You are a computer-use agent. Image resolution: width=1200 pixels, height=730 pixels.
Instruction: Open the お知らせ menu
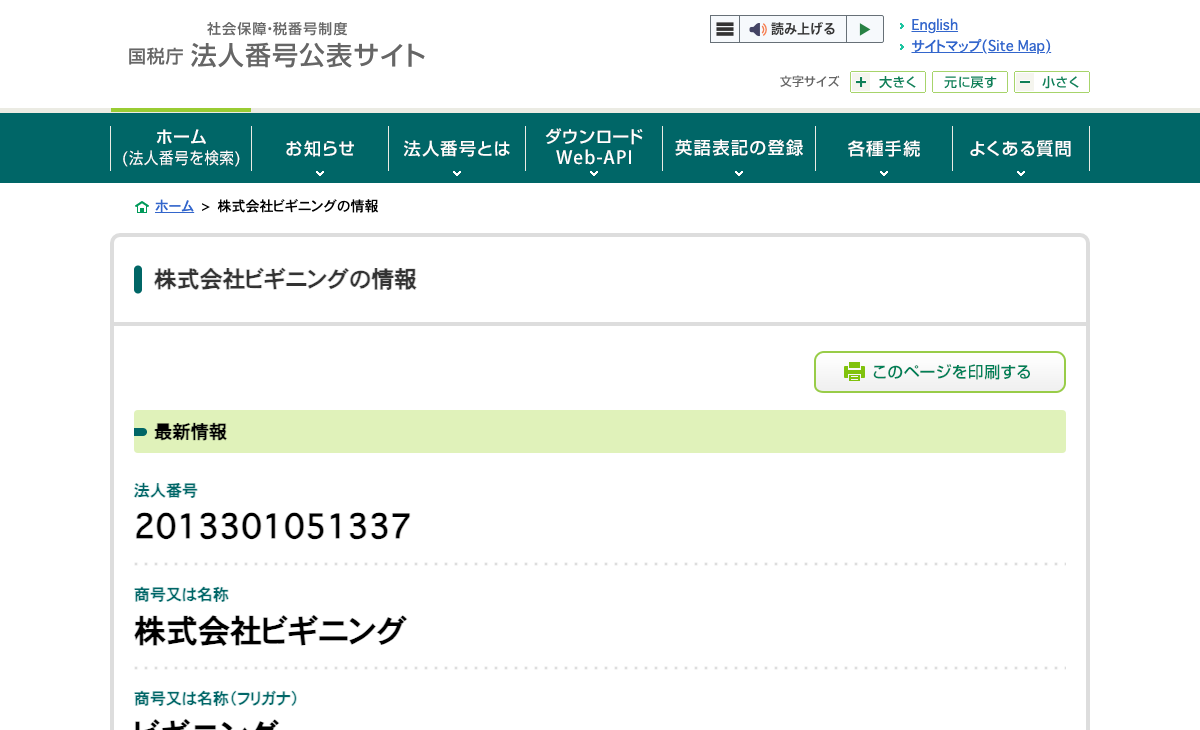320,148
